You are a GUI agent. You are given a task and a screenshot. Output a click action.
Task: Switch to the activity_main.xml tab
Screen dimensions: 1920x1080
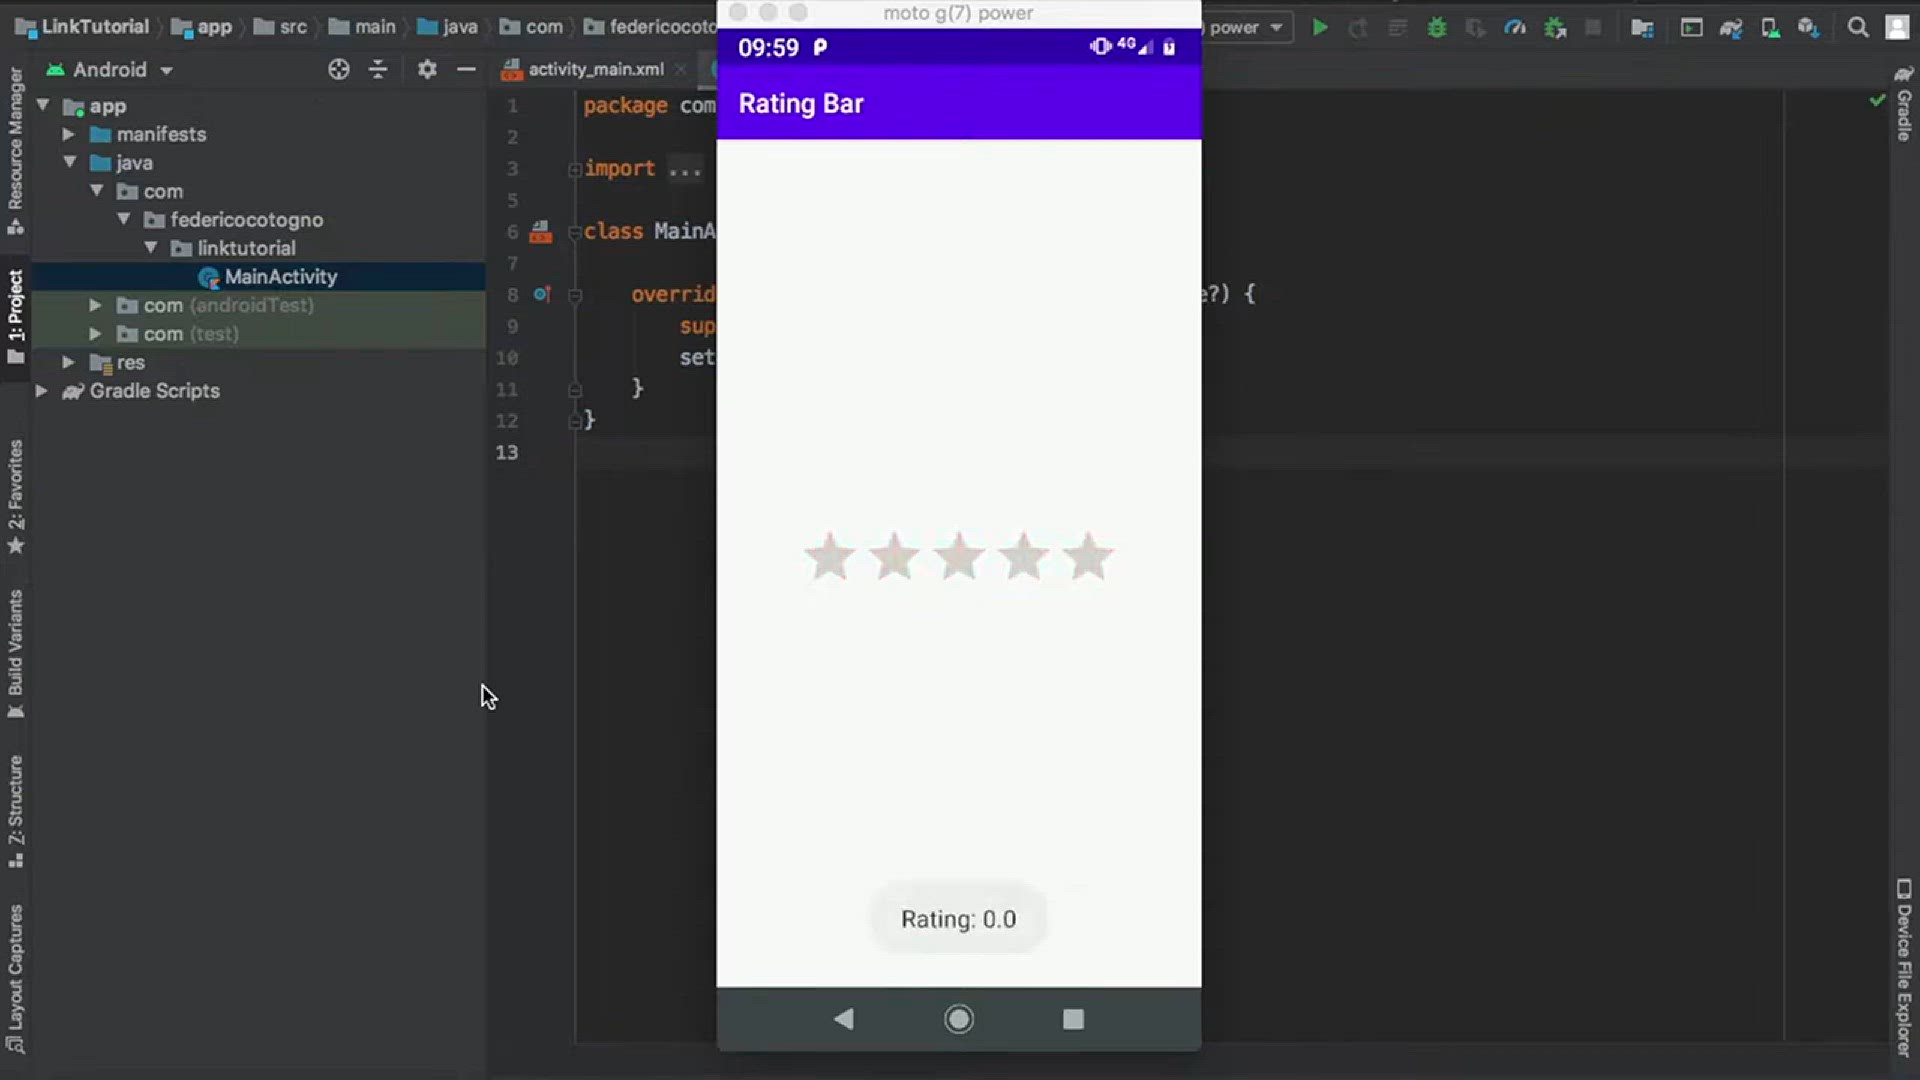pos(595,69)
